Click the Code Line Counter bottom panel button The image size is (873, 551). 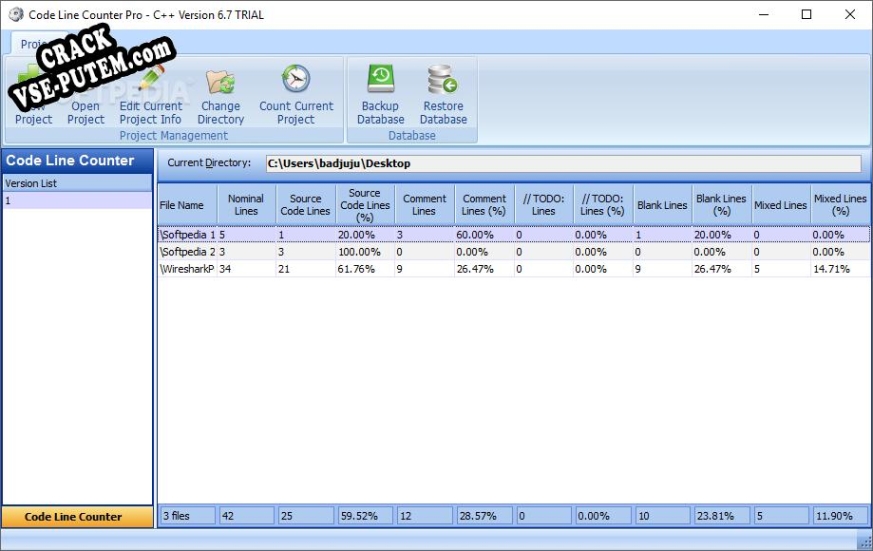(x=77, y=516)
